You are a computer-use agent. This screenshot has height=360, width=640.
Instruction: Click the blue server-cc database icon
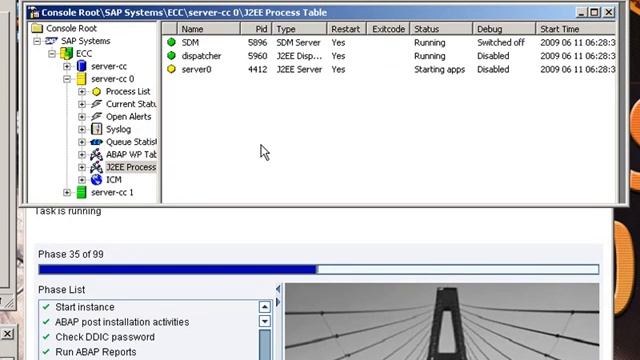[x=82, y=66]
